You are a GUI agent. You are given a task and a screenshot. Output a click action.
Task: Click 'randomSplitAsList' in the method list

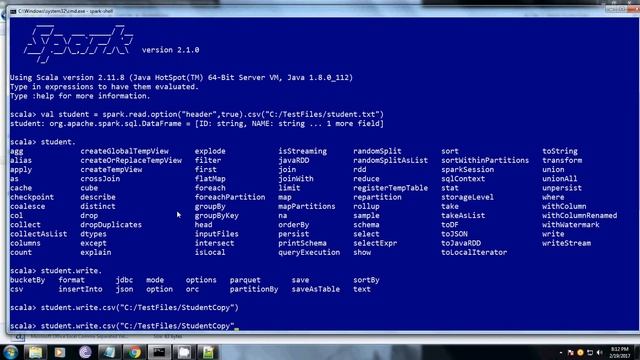391,160
